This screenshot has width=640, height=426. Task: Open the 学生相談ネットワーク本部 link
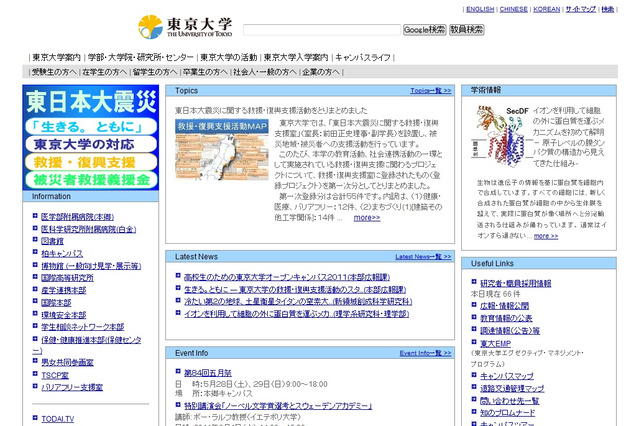pyautogui.click(x=82, y=327)
